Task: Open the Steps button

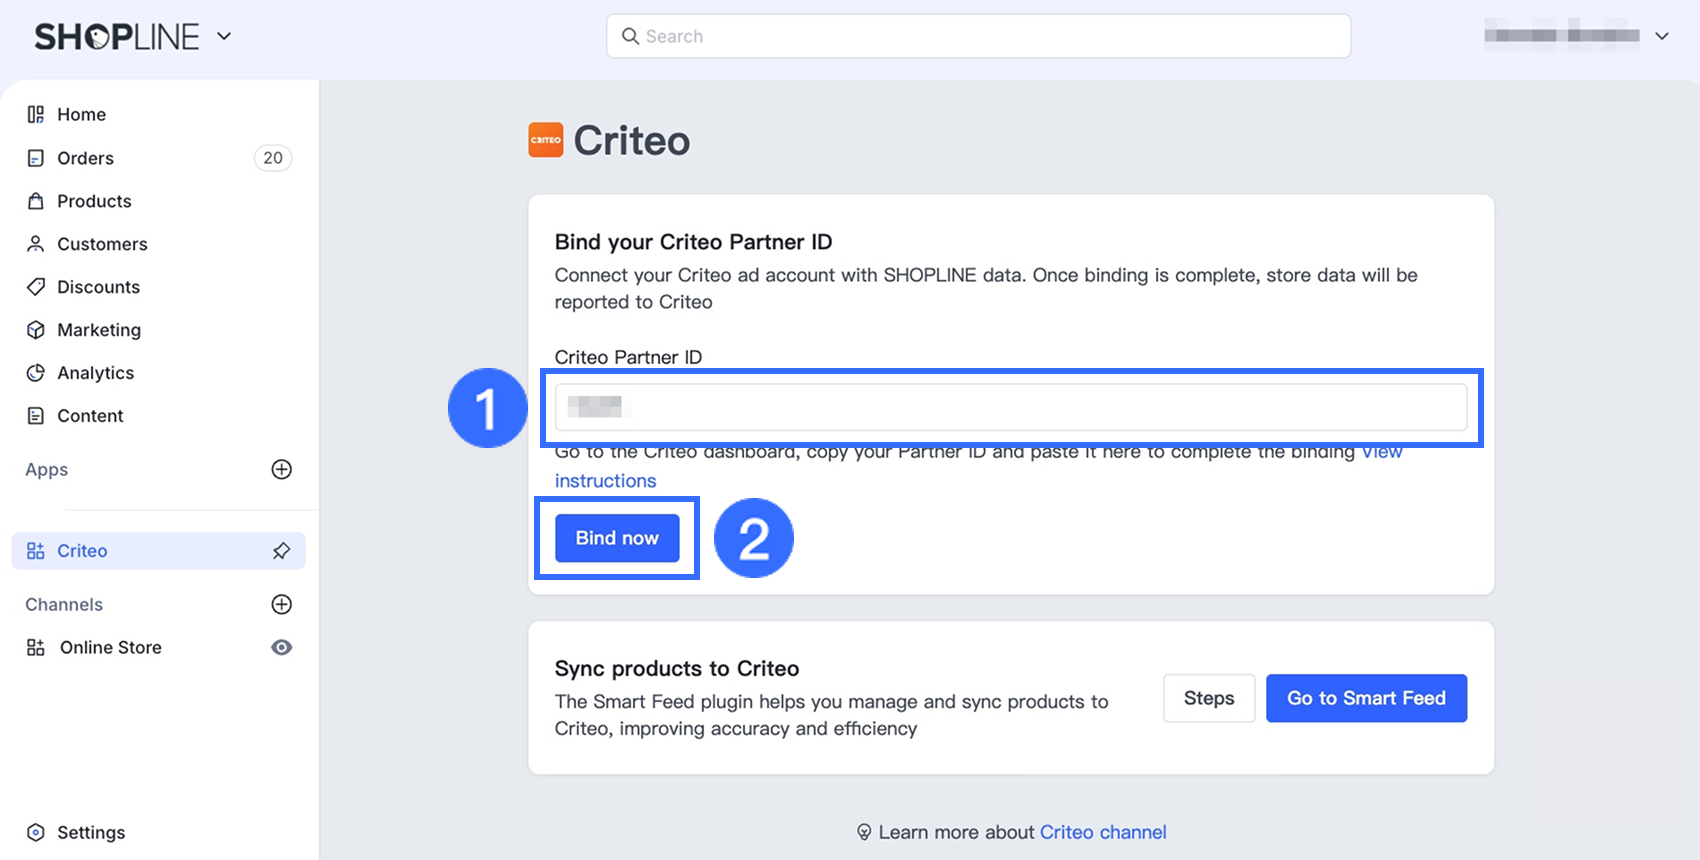Action: click(1209, 698)
